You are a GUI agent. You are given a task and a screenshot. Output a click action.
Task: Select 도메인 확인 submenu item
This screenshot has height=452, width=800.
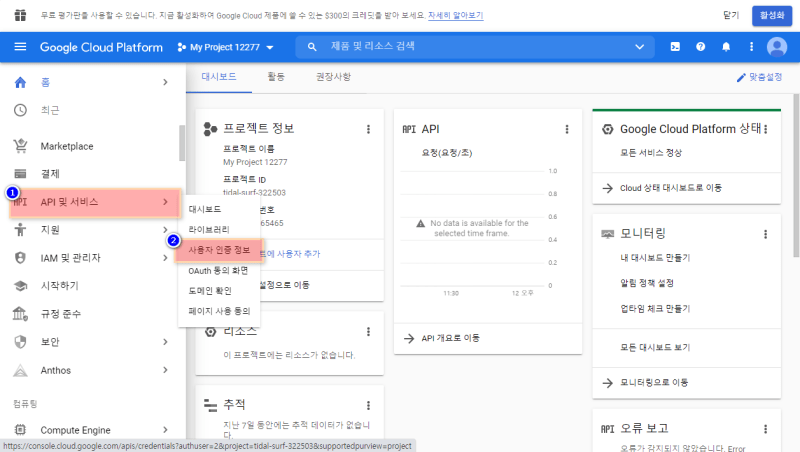219,291
